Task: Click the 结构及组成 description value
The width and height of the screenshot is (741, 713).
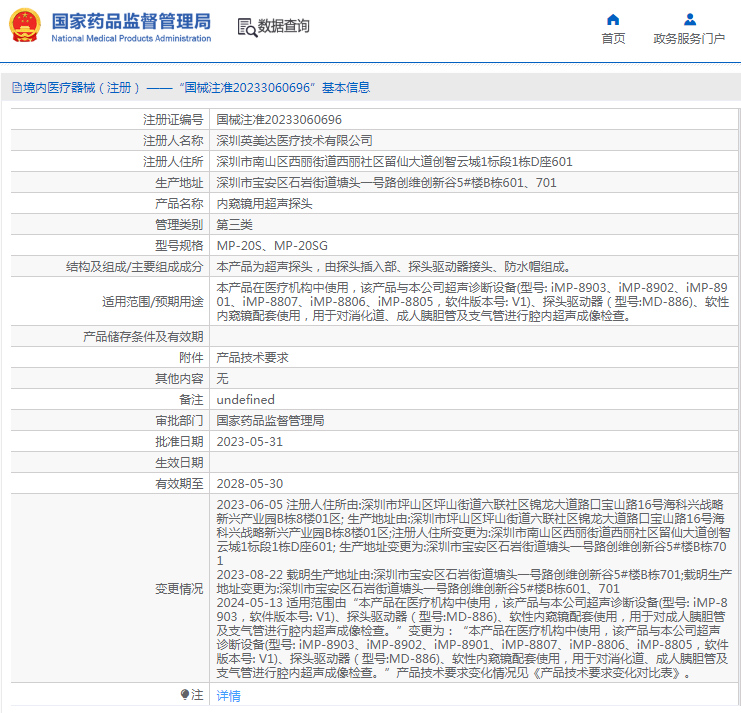Action: click(394, 267)
